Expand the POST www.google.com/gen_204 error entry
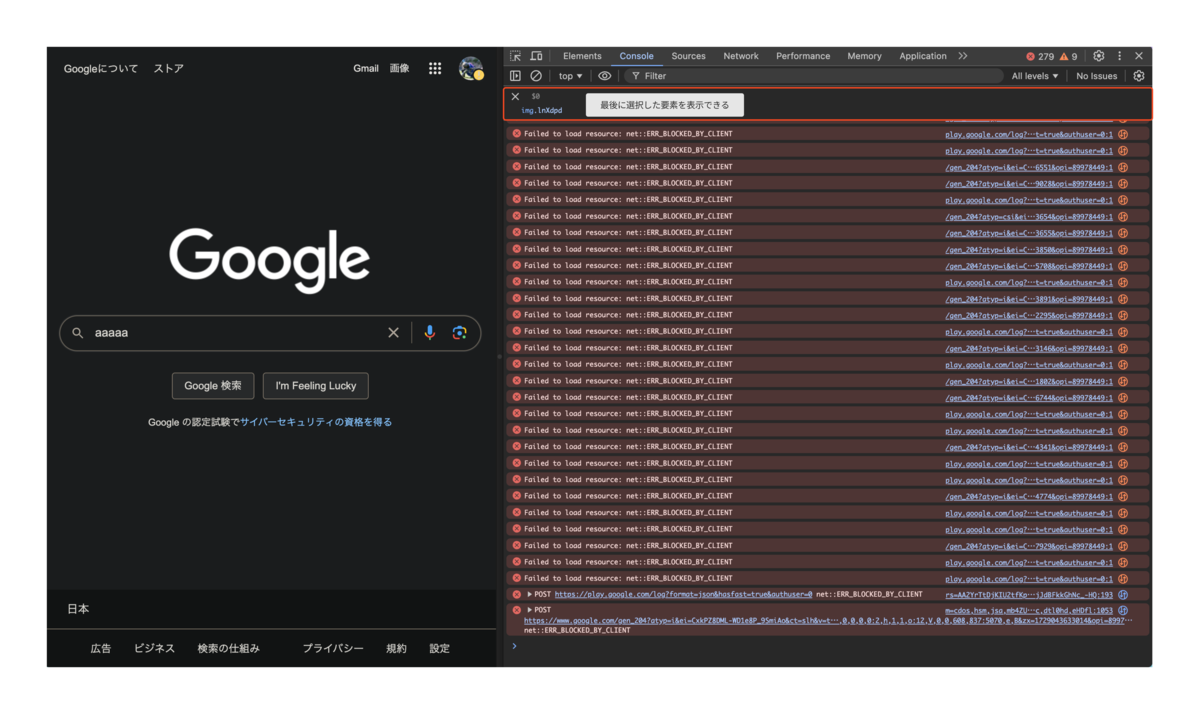This screenshot has width=1200, height=714. (530, 610)
